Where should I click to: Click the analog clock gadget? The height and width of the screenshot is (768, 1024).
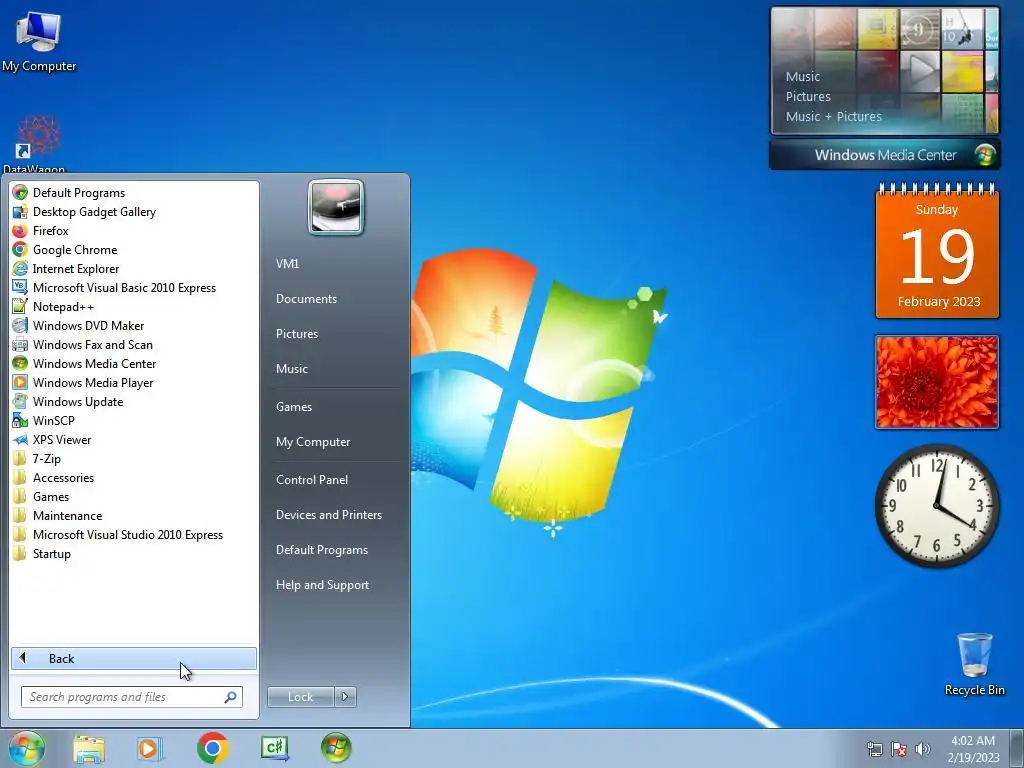(x=937, y=506)
